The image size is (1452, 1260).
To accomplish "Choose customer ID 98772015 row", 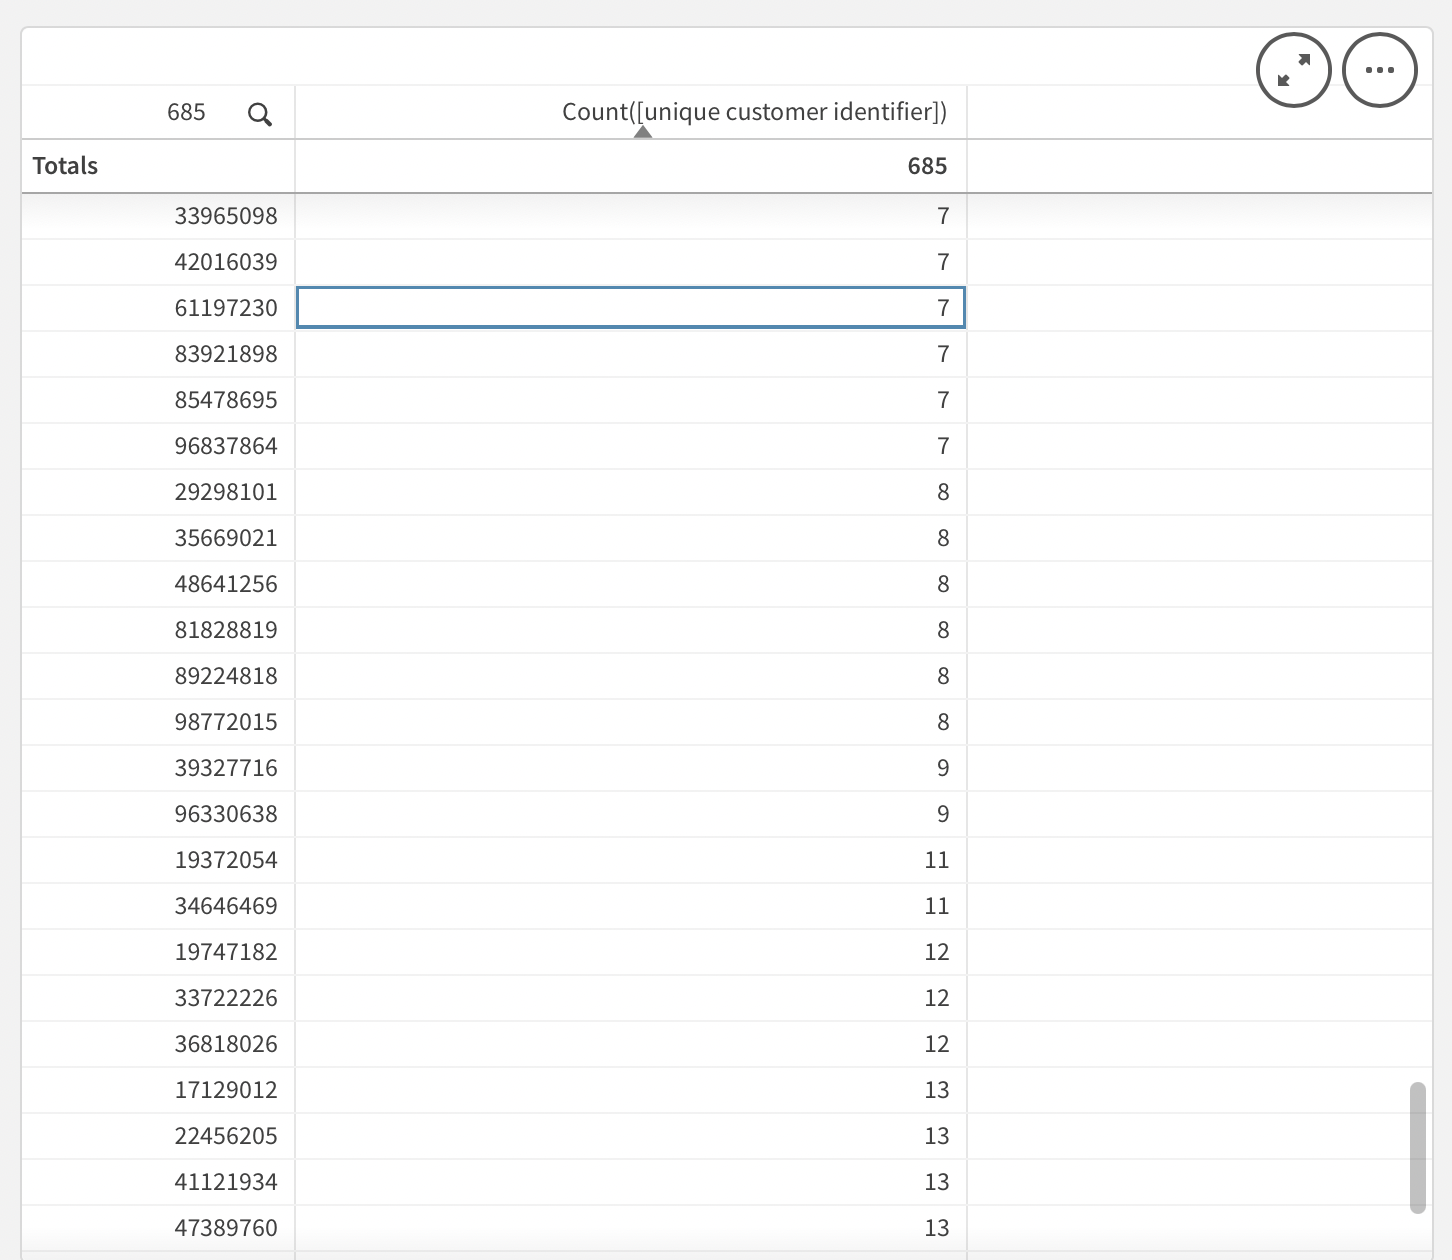I will (x=226, y=722).
